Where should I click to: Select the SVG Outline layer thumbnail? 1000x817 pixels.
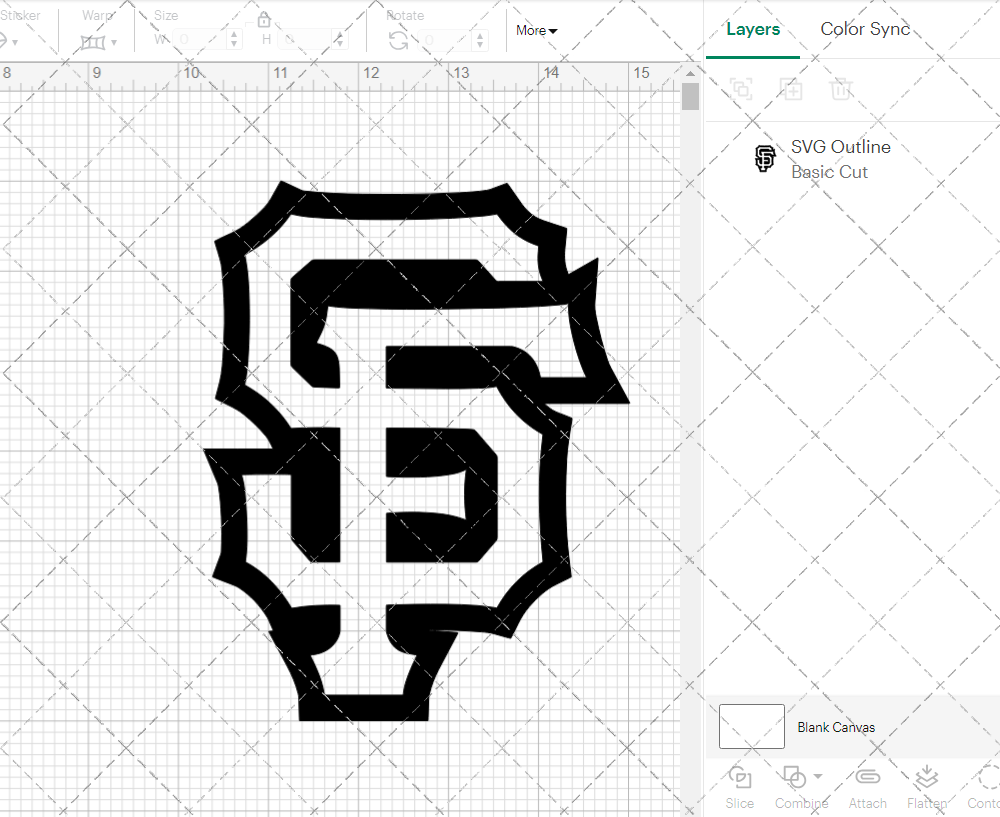pyautogui.click(x=765, y=159)
